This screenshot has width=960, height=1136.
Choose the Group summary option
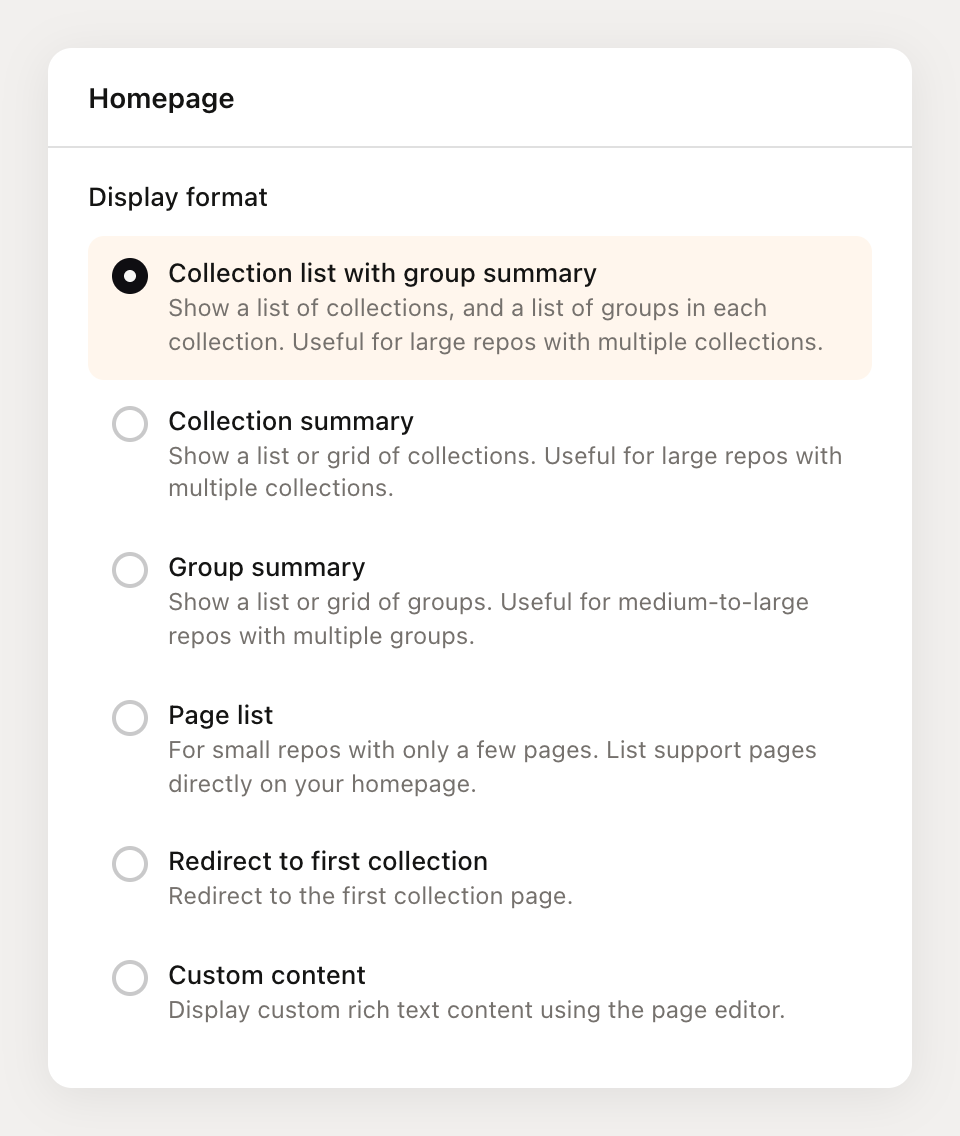pyautogui.click(x=129, y=570)
